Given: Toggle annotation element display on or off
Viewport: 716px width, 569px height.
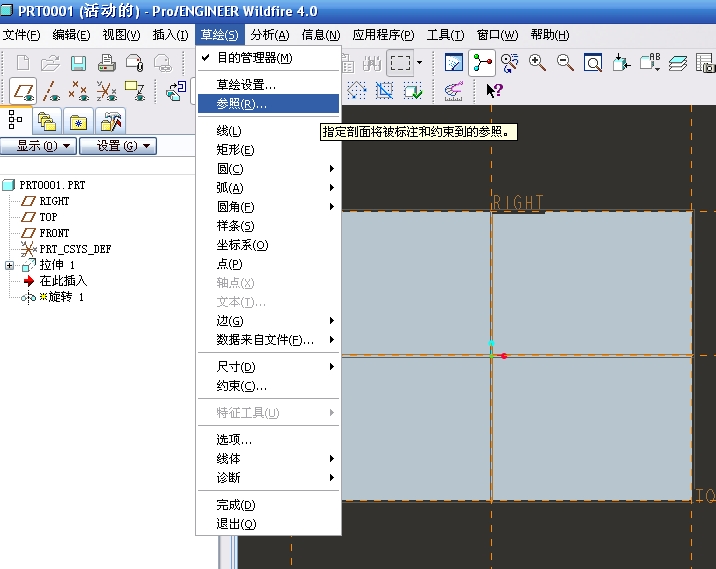Looking at the screenshot, I should pos(135,91).
